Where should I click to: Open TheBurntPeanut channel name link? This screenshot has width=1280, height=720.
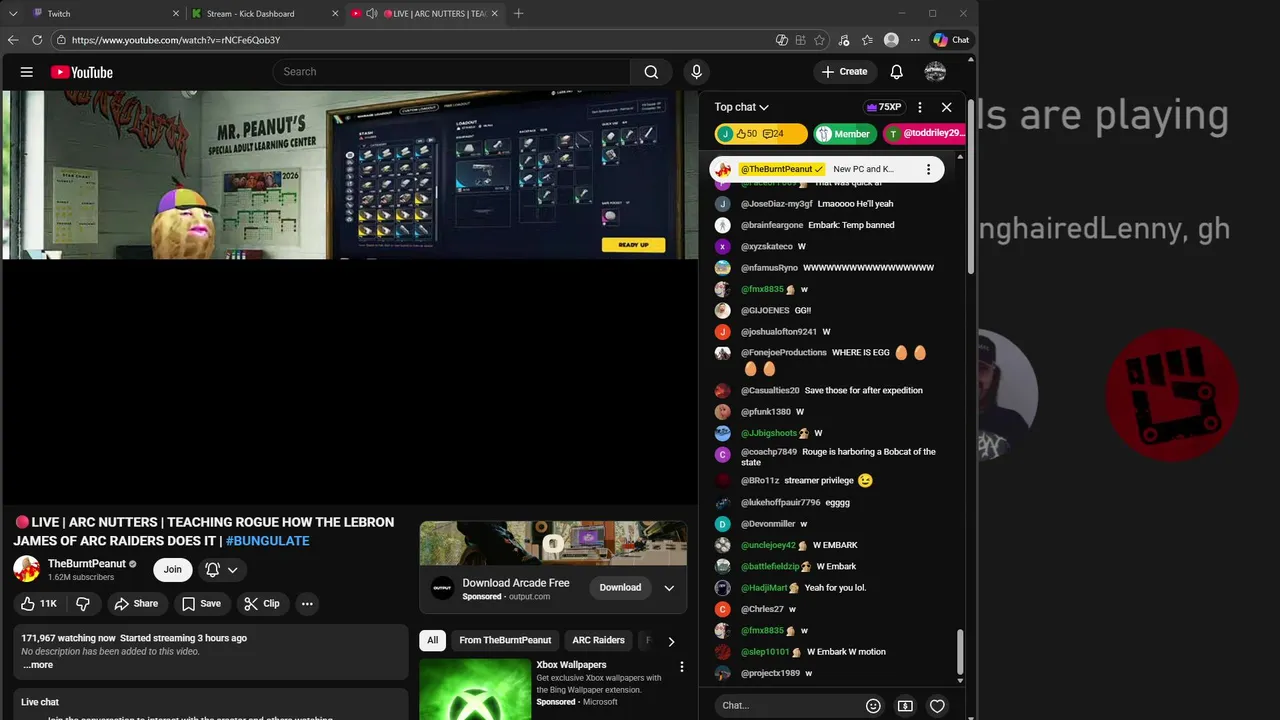tap(87, 564)
